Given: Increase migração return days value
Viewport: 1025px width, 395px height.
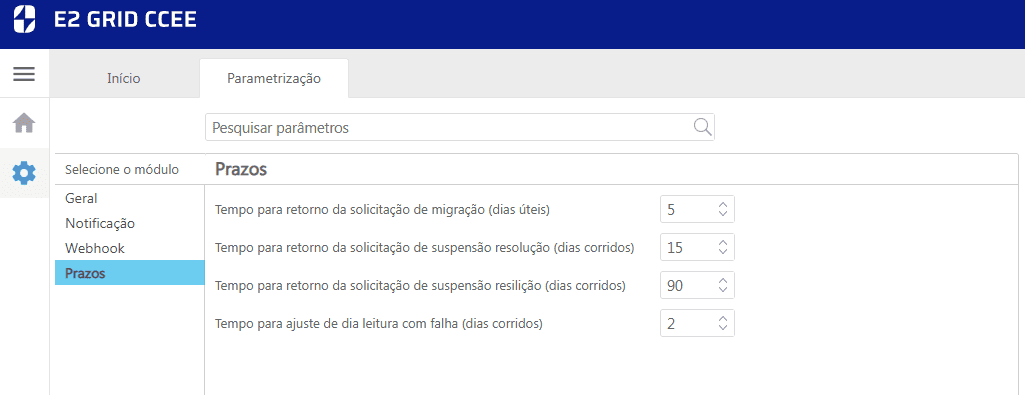Looking at the screenshot, I should (722, 205).
